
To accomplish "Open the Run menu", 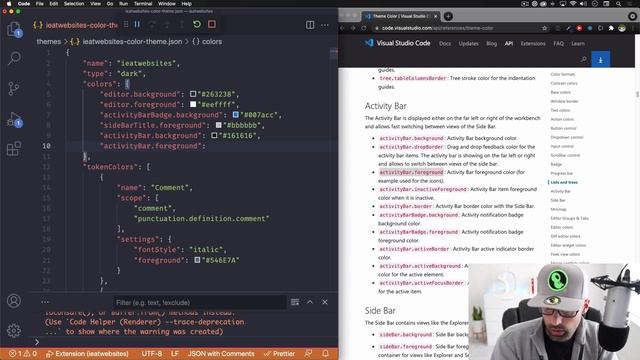I will (123, 4).
